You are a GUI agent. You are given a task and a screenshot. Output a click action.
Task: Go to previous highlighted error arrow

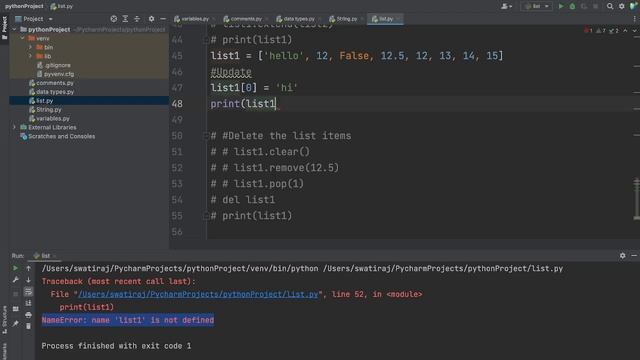625,30
